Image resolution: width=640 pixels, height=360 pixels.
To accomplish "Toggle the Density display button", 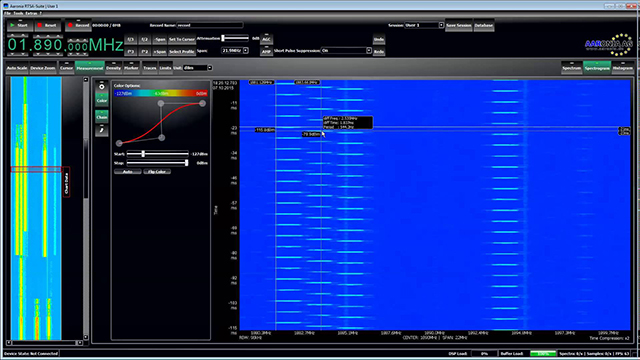I will click(x=113, y=68).
